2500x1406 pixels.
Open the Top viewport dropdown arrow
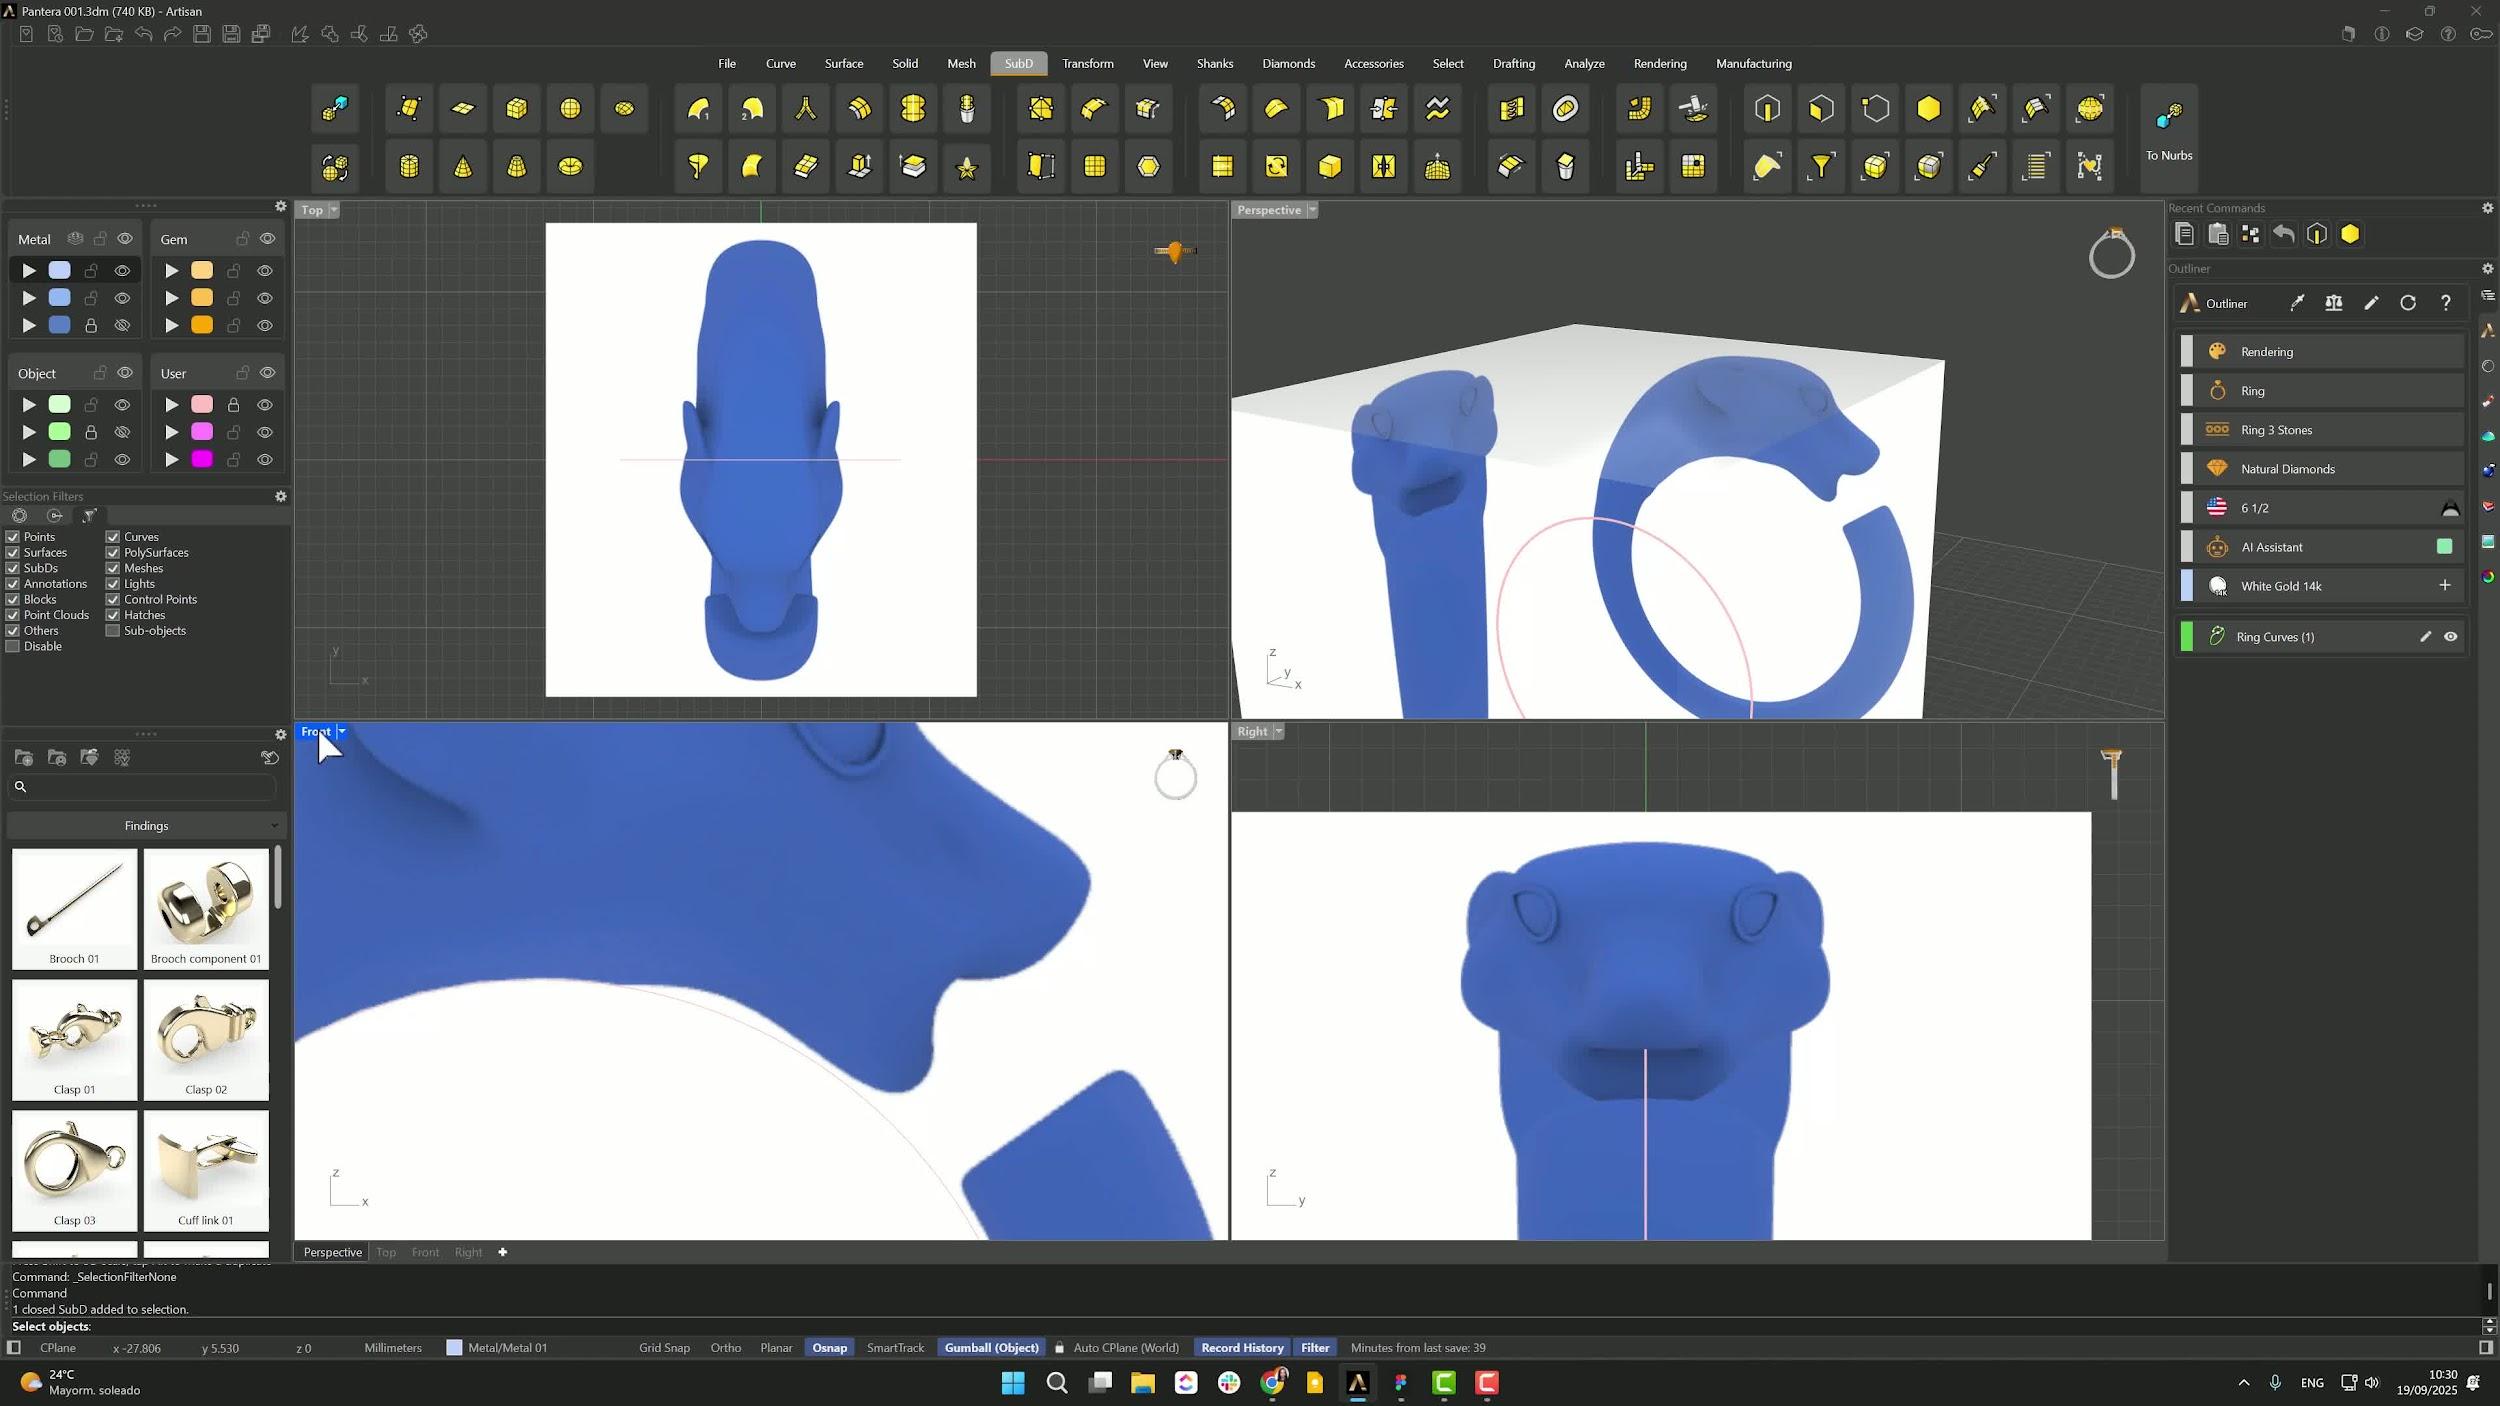[x=334, y=210]
